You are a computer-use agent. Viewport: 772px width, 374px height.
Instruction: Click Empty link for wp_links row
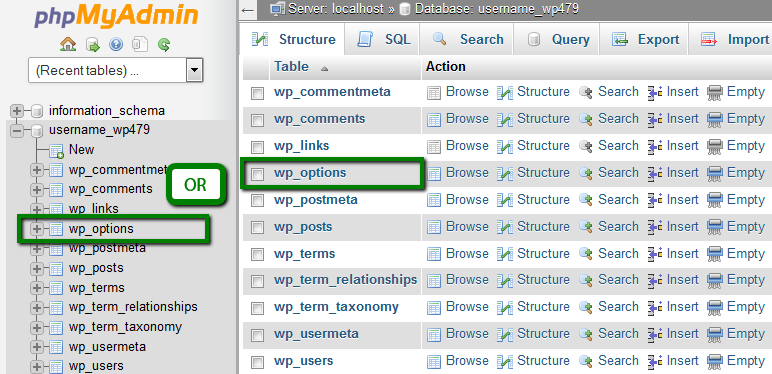[746, 146]
